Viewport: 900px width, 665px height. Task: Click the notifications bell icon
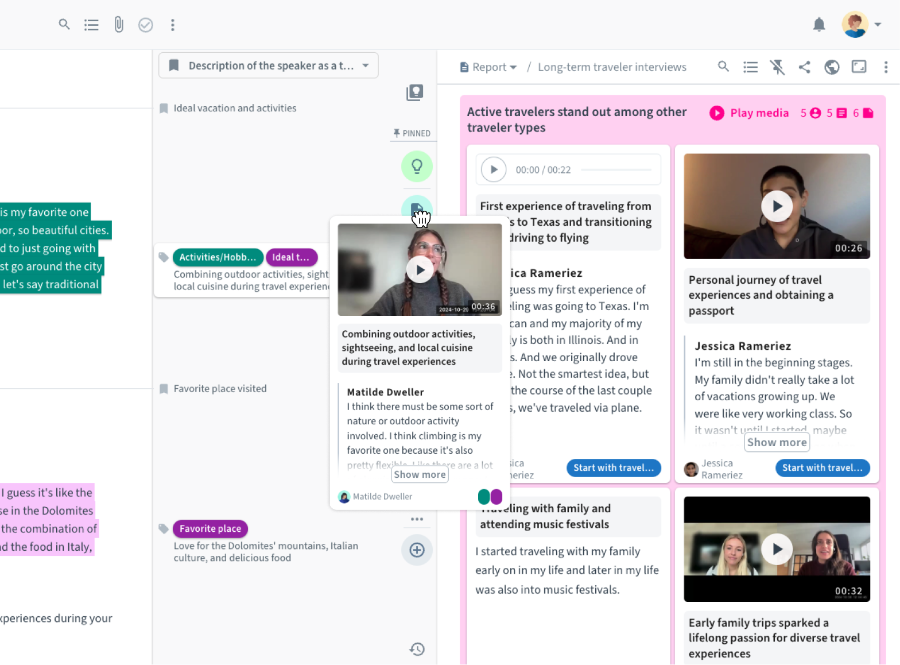point(819,25)
